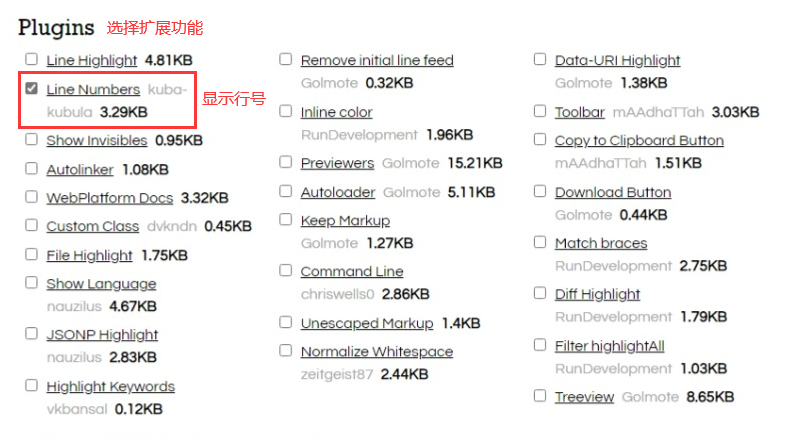Viewport: 797px width, 440px height.
Task: Uncheck the Line Numbers plugin checkbox
Action: [x=32, y=89]
